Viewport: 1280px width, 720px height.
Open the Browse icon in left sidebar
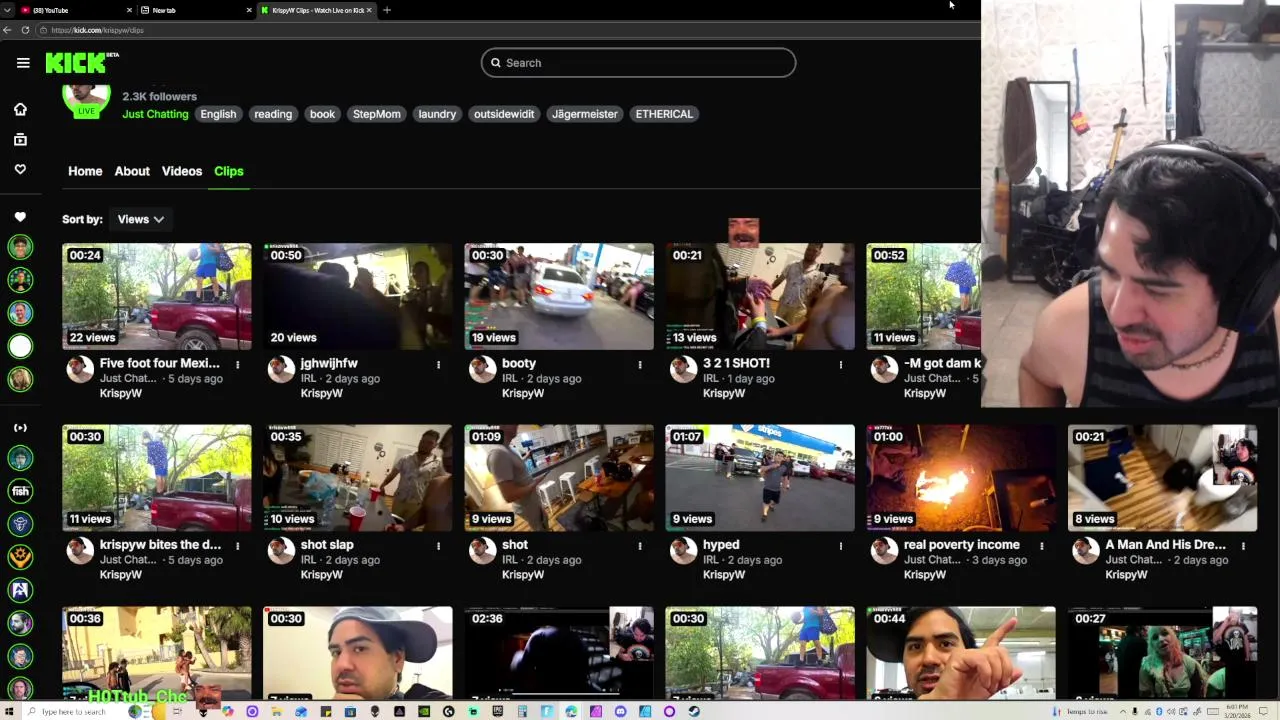click(20, 140)
